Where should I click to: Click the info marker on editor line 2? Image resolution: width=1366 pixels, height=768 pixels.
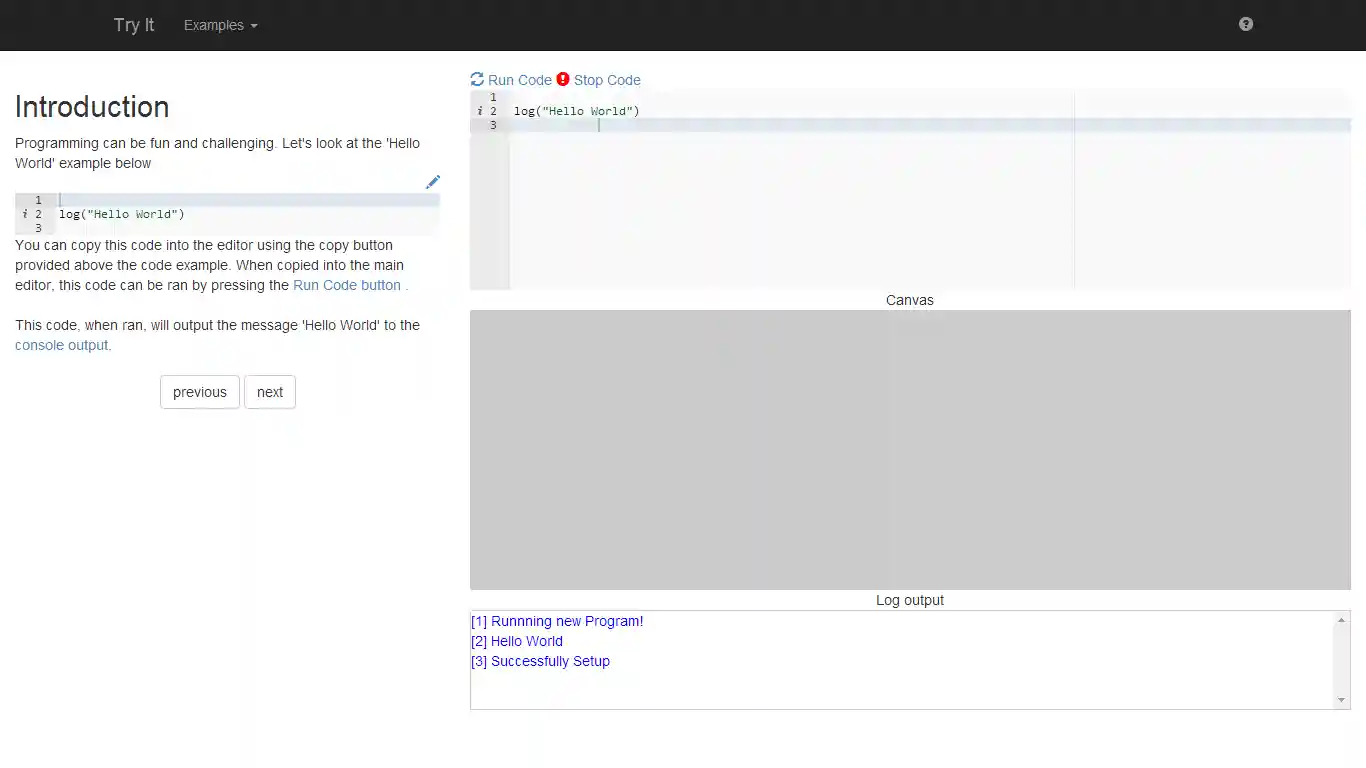480,111
